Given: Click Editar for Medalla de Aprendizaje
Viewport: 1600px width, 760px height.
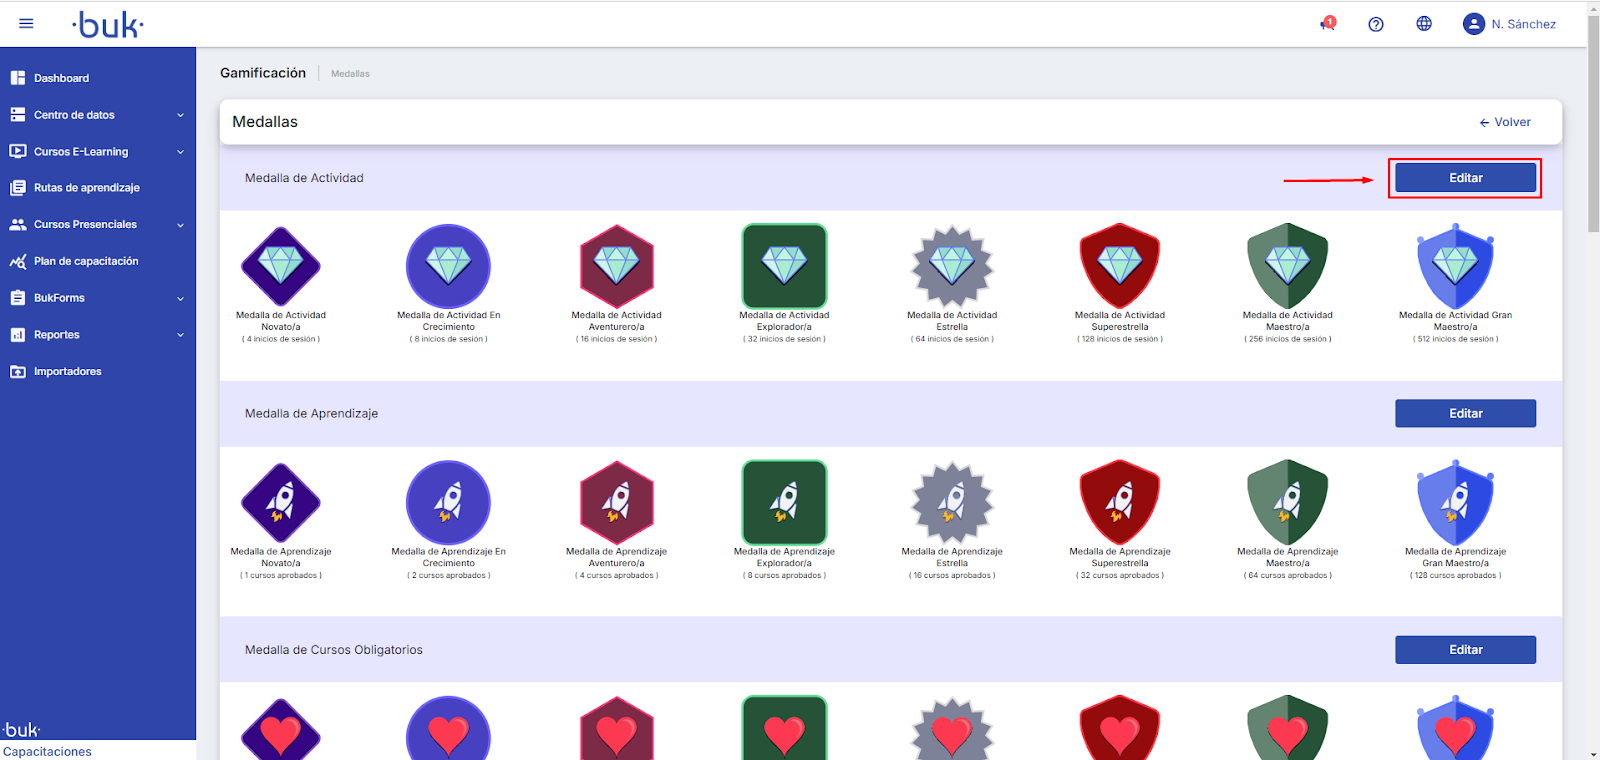Looking at the screenshot, I should click(x=1465, y=414).
